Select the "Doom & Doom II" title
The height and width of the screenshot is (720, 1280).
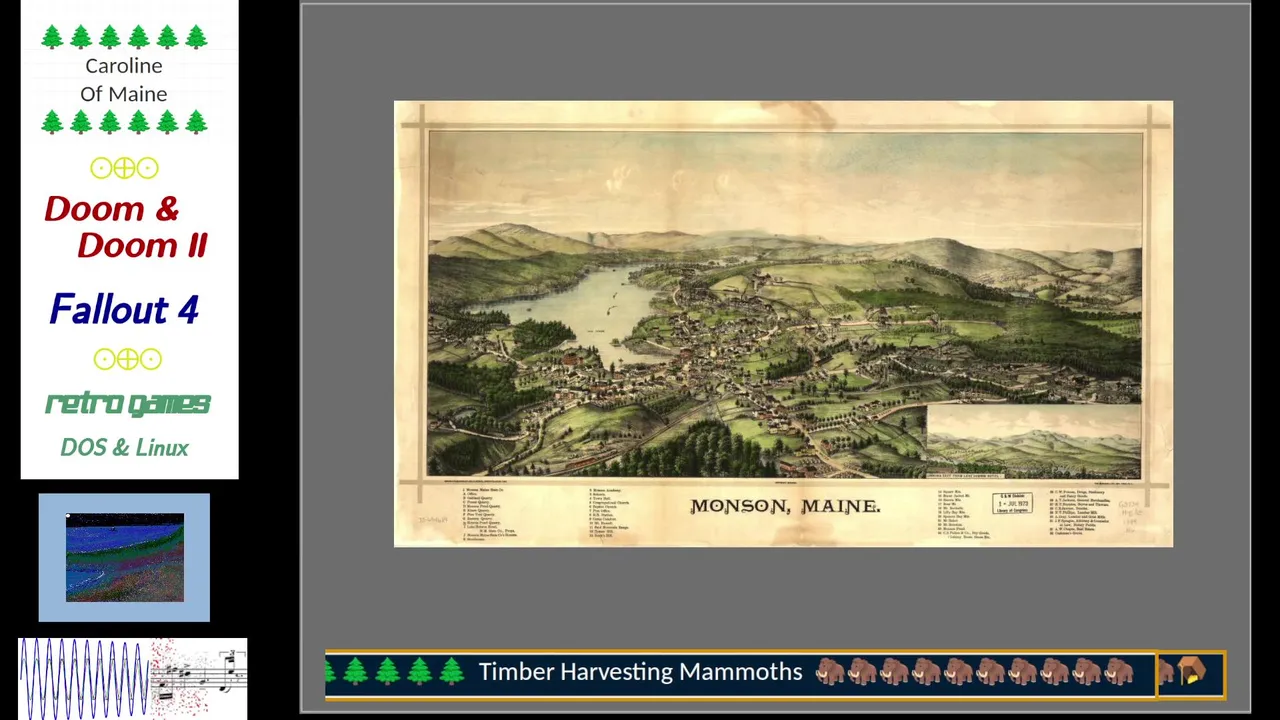(126, 227)
